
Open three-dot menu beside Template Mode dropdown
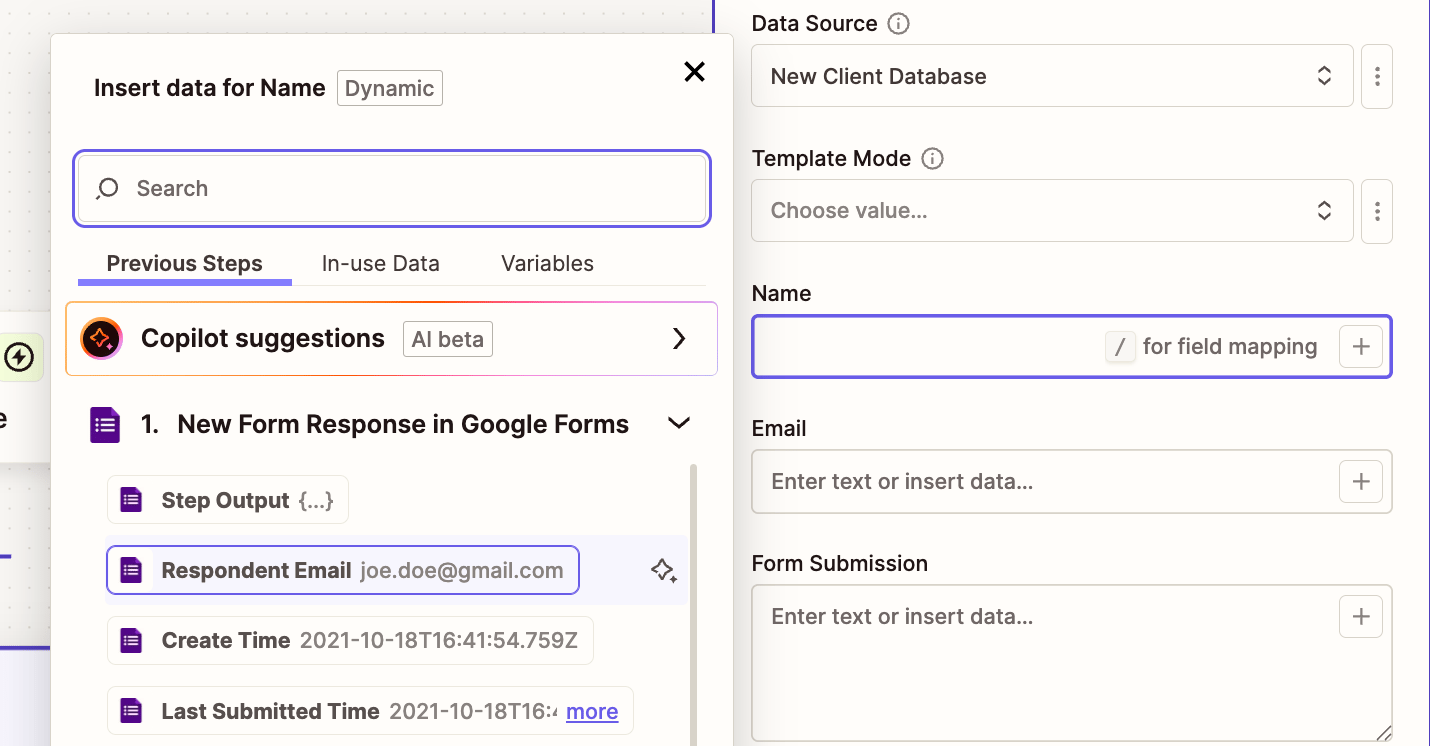click(x=1377, y=211)
